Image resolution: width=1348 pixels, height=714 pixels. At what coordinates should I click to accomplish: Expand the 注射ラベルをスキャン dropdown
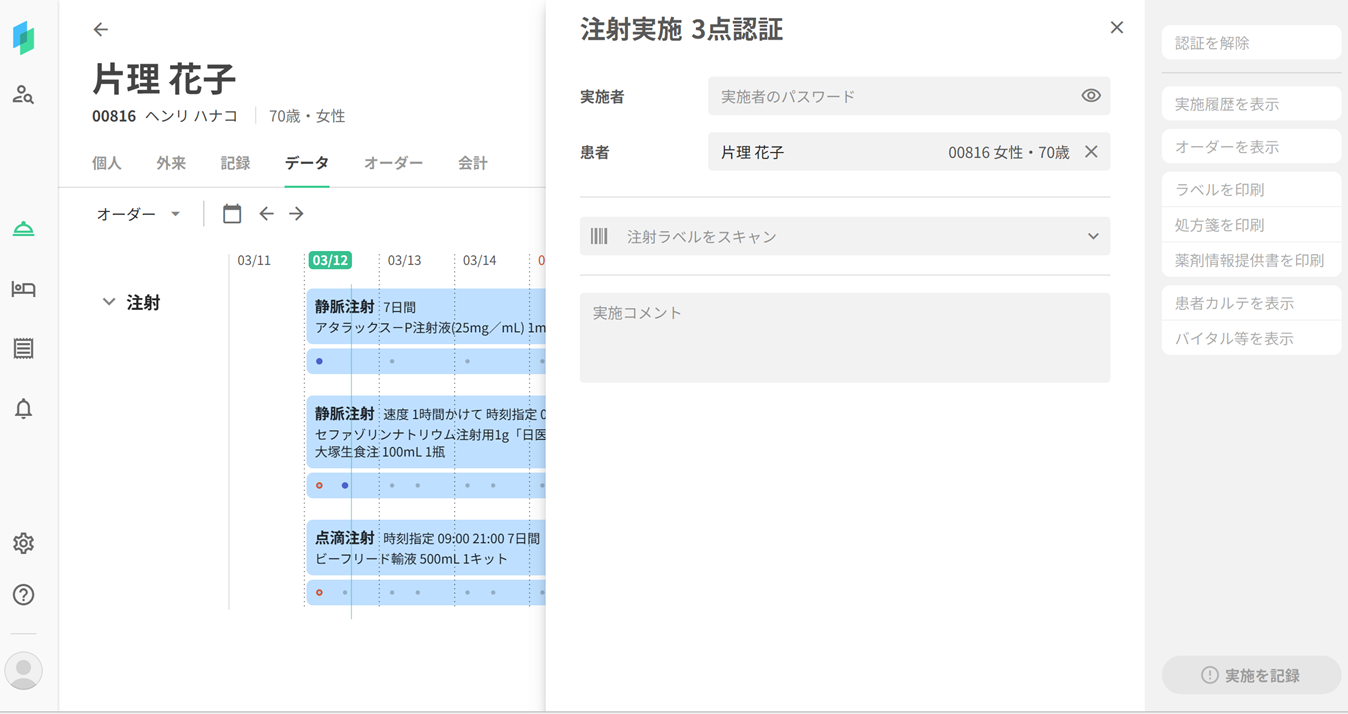point(1093,237)
